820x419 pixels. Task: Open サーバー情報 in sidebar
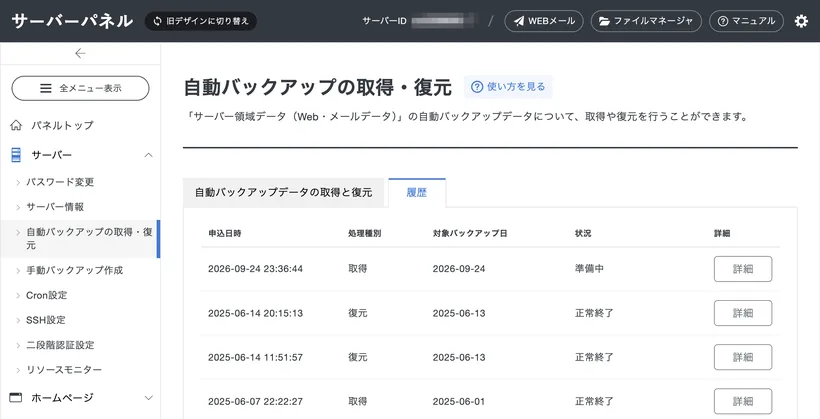pyautogui.click(x=55, y=207)
